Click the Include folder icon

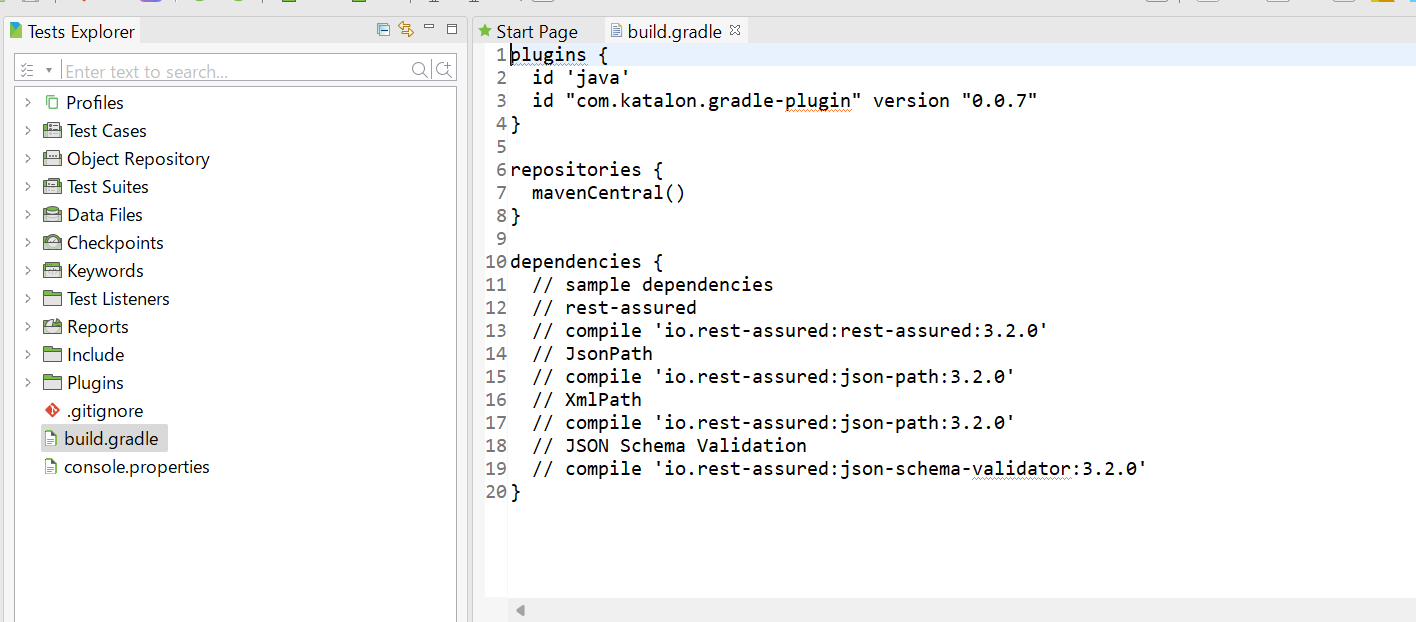click(x=52, y=354)
